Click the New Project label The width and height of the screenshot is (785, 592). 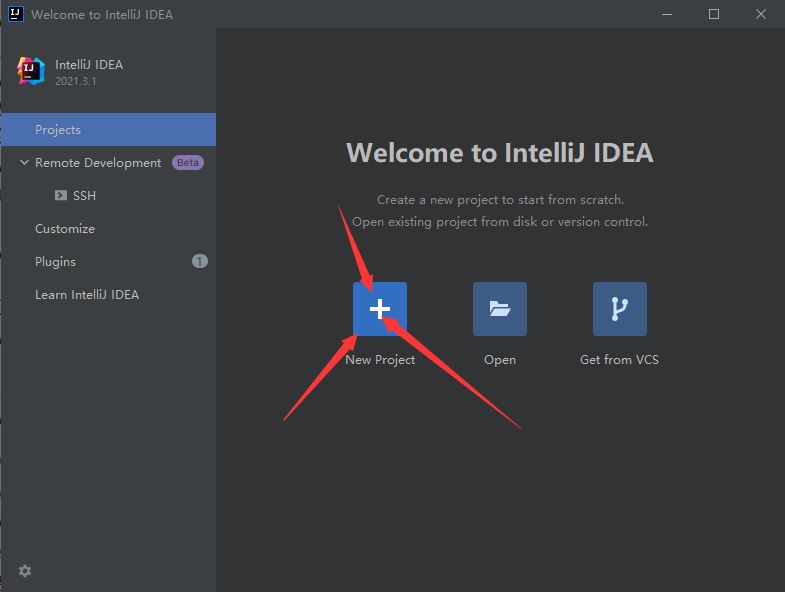click(380, 360)
